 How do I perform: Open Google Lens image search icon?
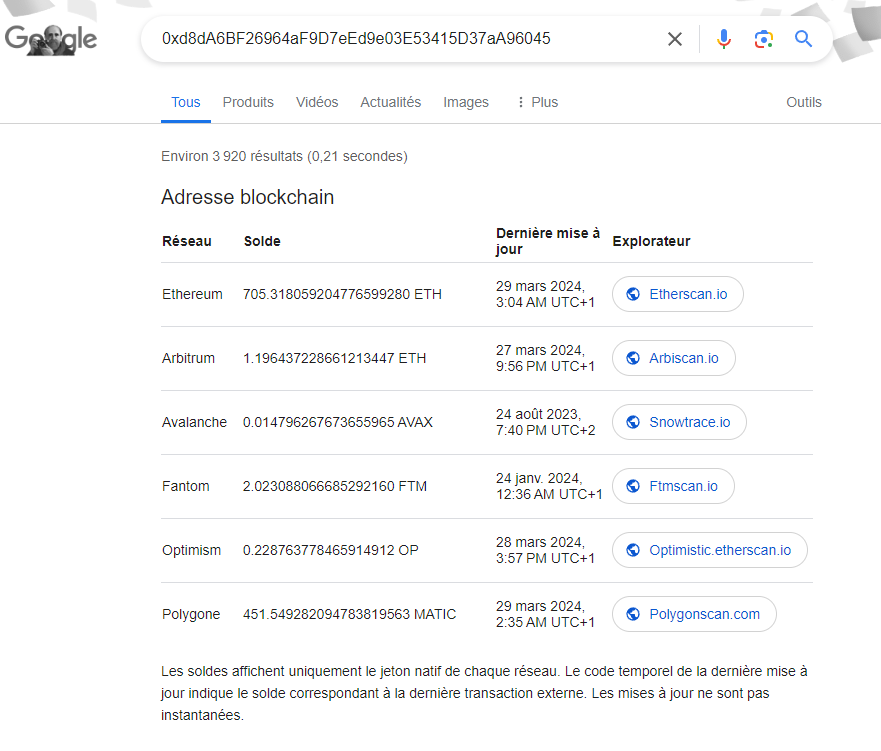pyautogui.click(x=763, y=38)
